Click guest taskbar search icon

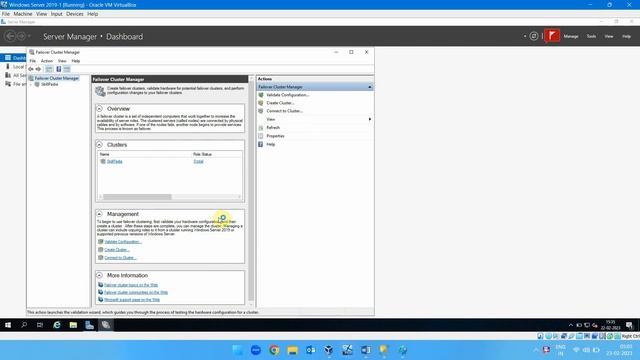(24, 325)
